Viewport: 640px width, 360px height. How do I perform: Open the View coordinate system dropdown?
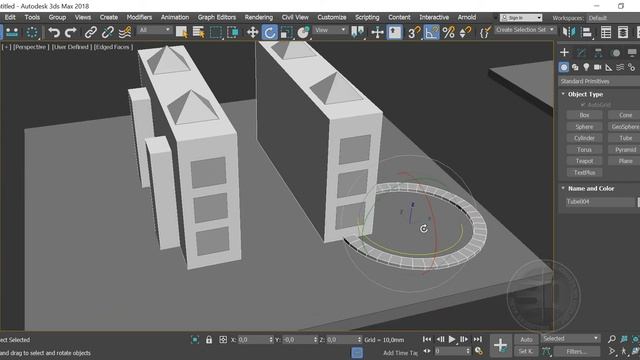(x=330, y=30)
